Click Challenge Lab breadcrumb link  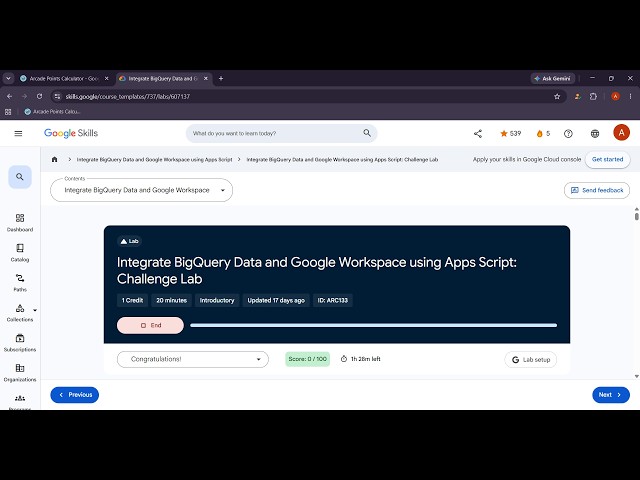pos(342,160)
